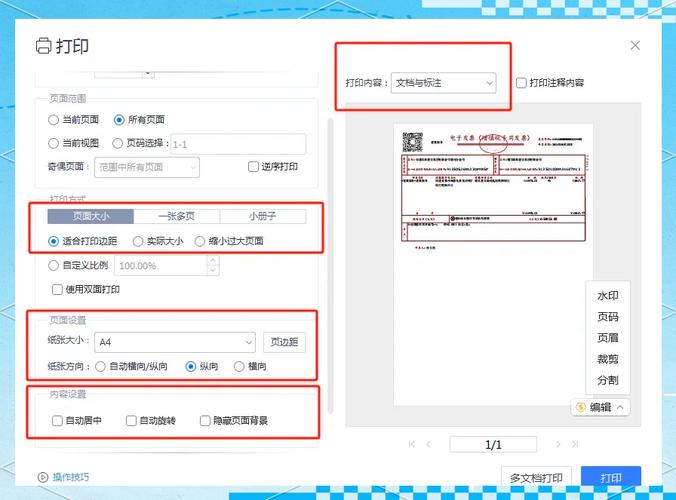
Task: Enable 自动旋转 checkbox
Action: 131,420
